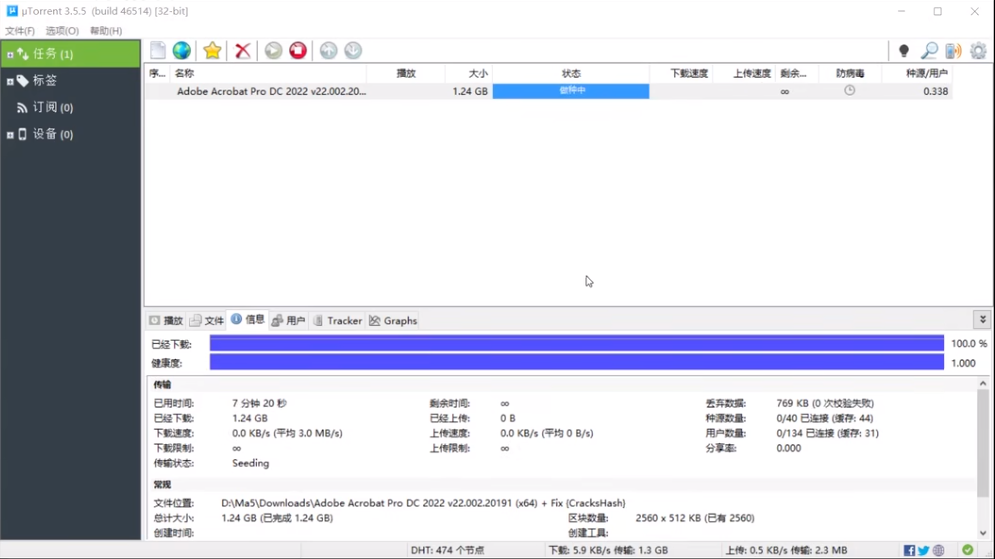Sort by the 下载速度 column header
This screenshot has width=995, height=559.
click(682, 74)
